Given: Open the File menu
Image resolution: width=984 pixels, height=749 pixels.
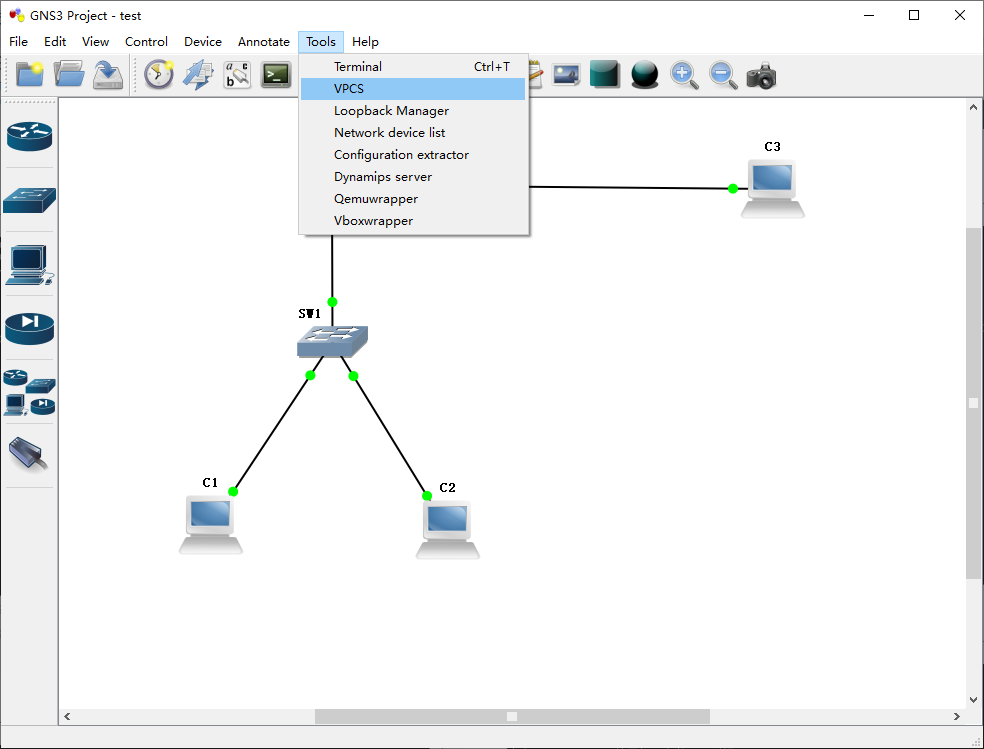Looking at the screenshot, I should [x=18, y=41].
